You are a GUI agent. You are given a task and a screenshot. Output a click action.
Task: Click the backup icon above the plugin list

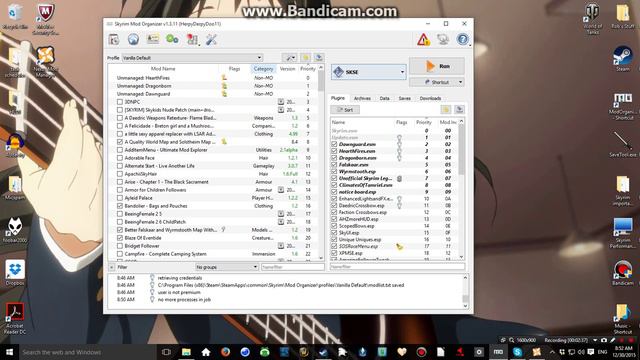(459, 109)
